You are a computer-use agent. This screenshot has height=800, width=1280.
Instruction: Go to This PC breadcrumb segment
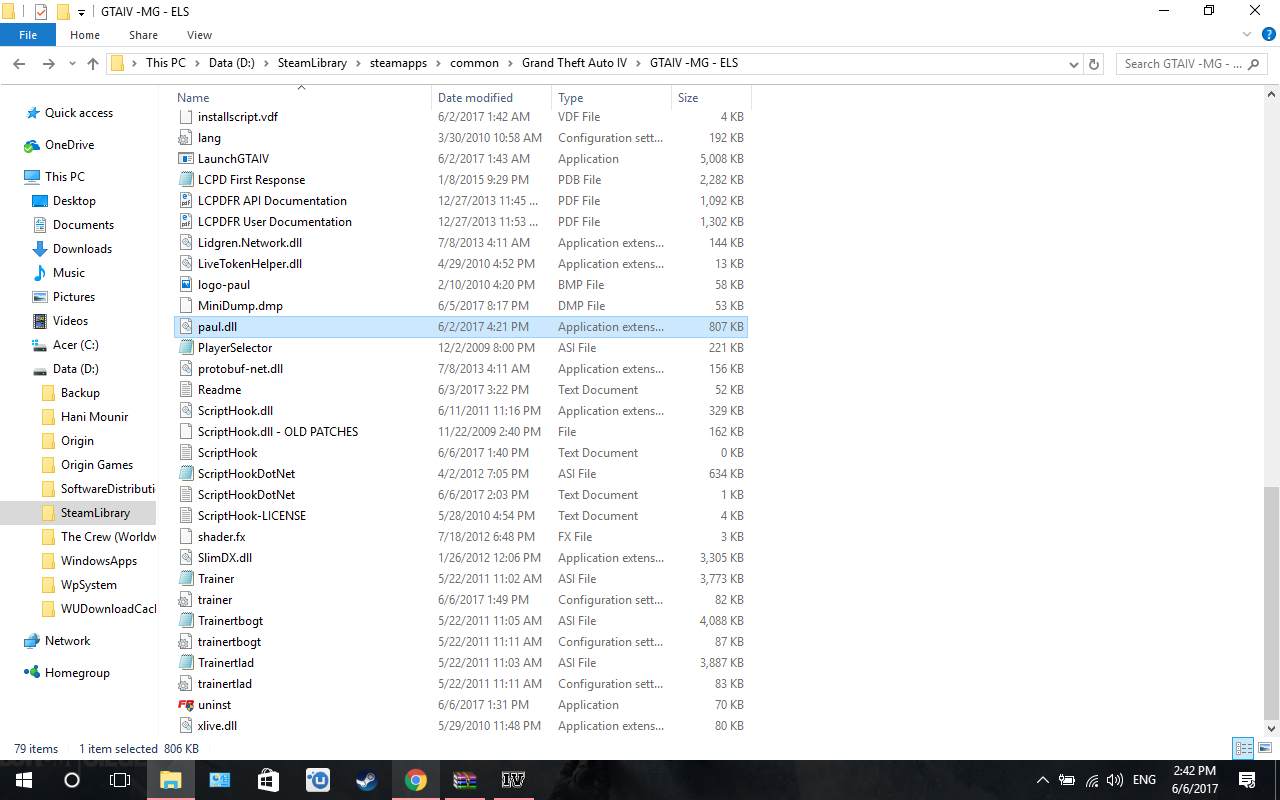coord(166,63)
